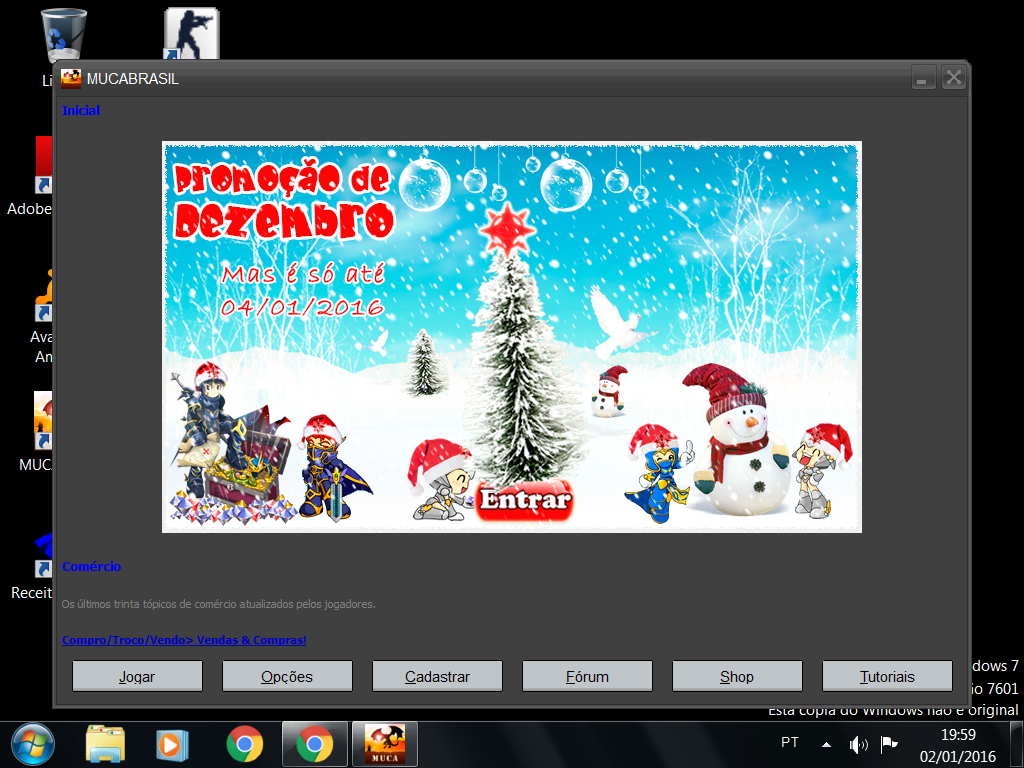The width and height of the screenshot is (1024, 768).
Task: Click the Tutoriais button
Action: click(x=887, y=676)
